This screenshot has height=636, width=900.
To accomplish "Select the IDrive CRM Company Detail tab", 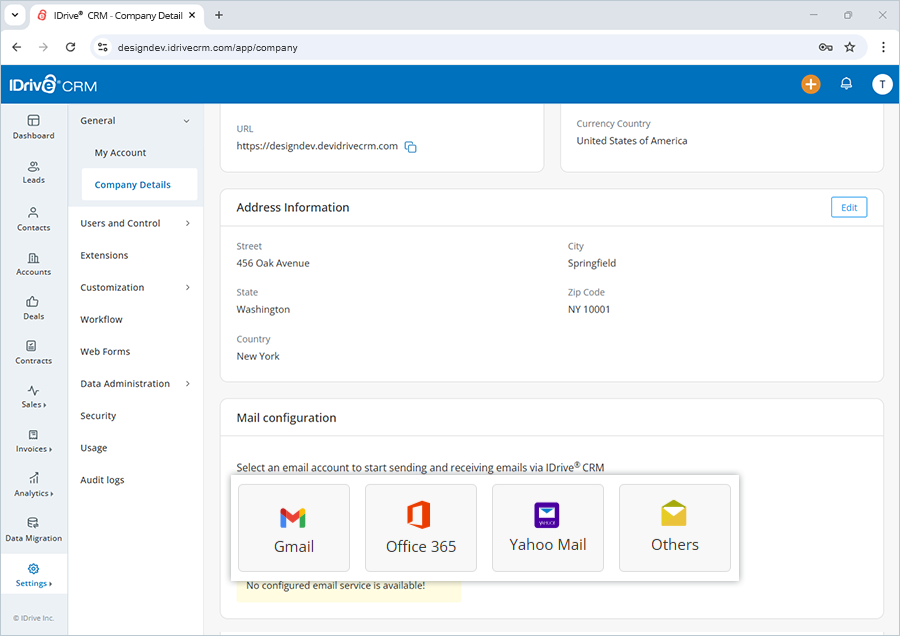I will point(117,16).
